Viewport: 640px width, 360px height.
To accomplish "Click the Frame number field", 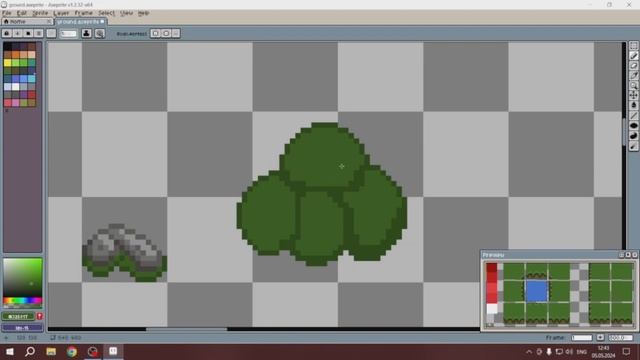I will [582, 338].
